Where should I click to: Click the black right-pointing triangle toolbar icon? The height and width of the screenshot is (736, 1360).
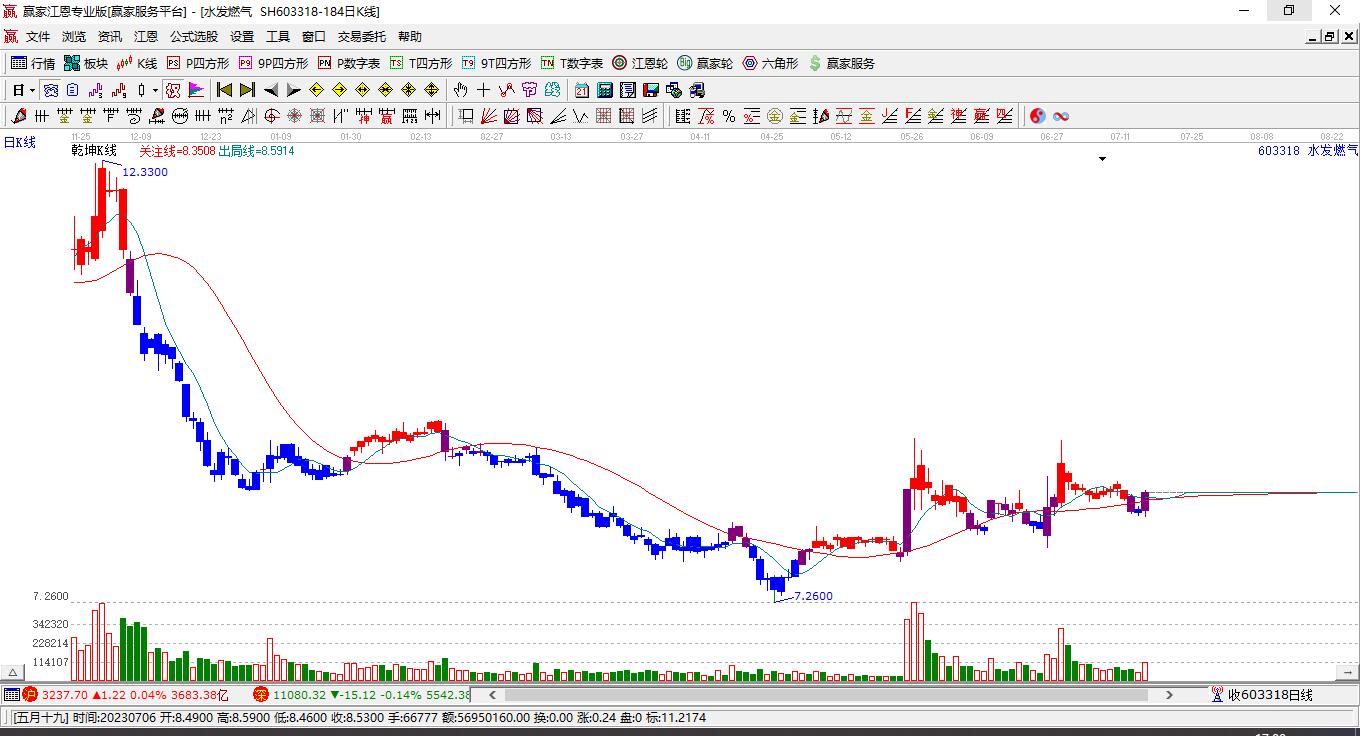(x=293, y=90)
